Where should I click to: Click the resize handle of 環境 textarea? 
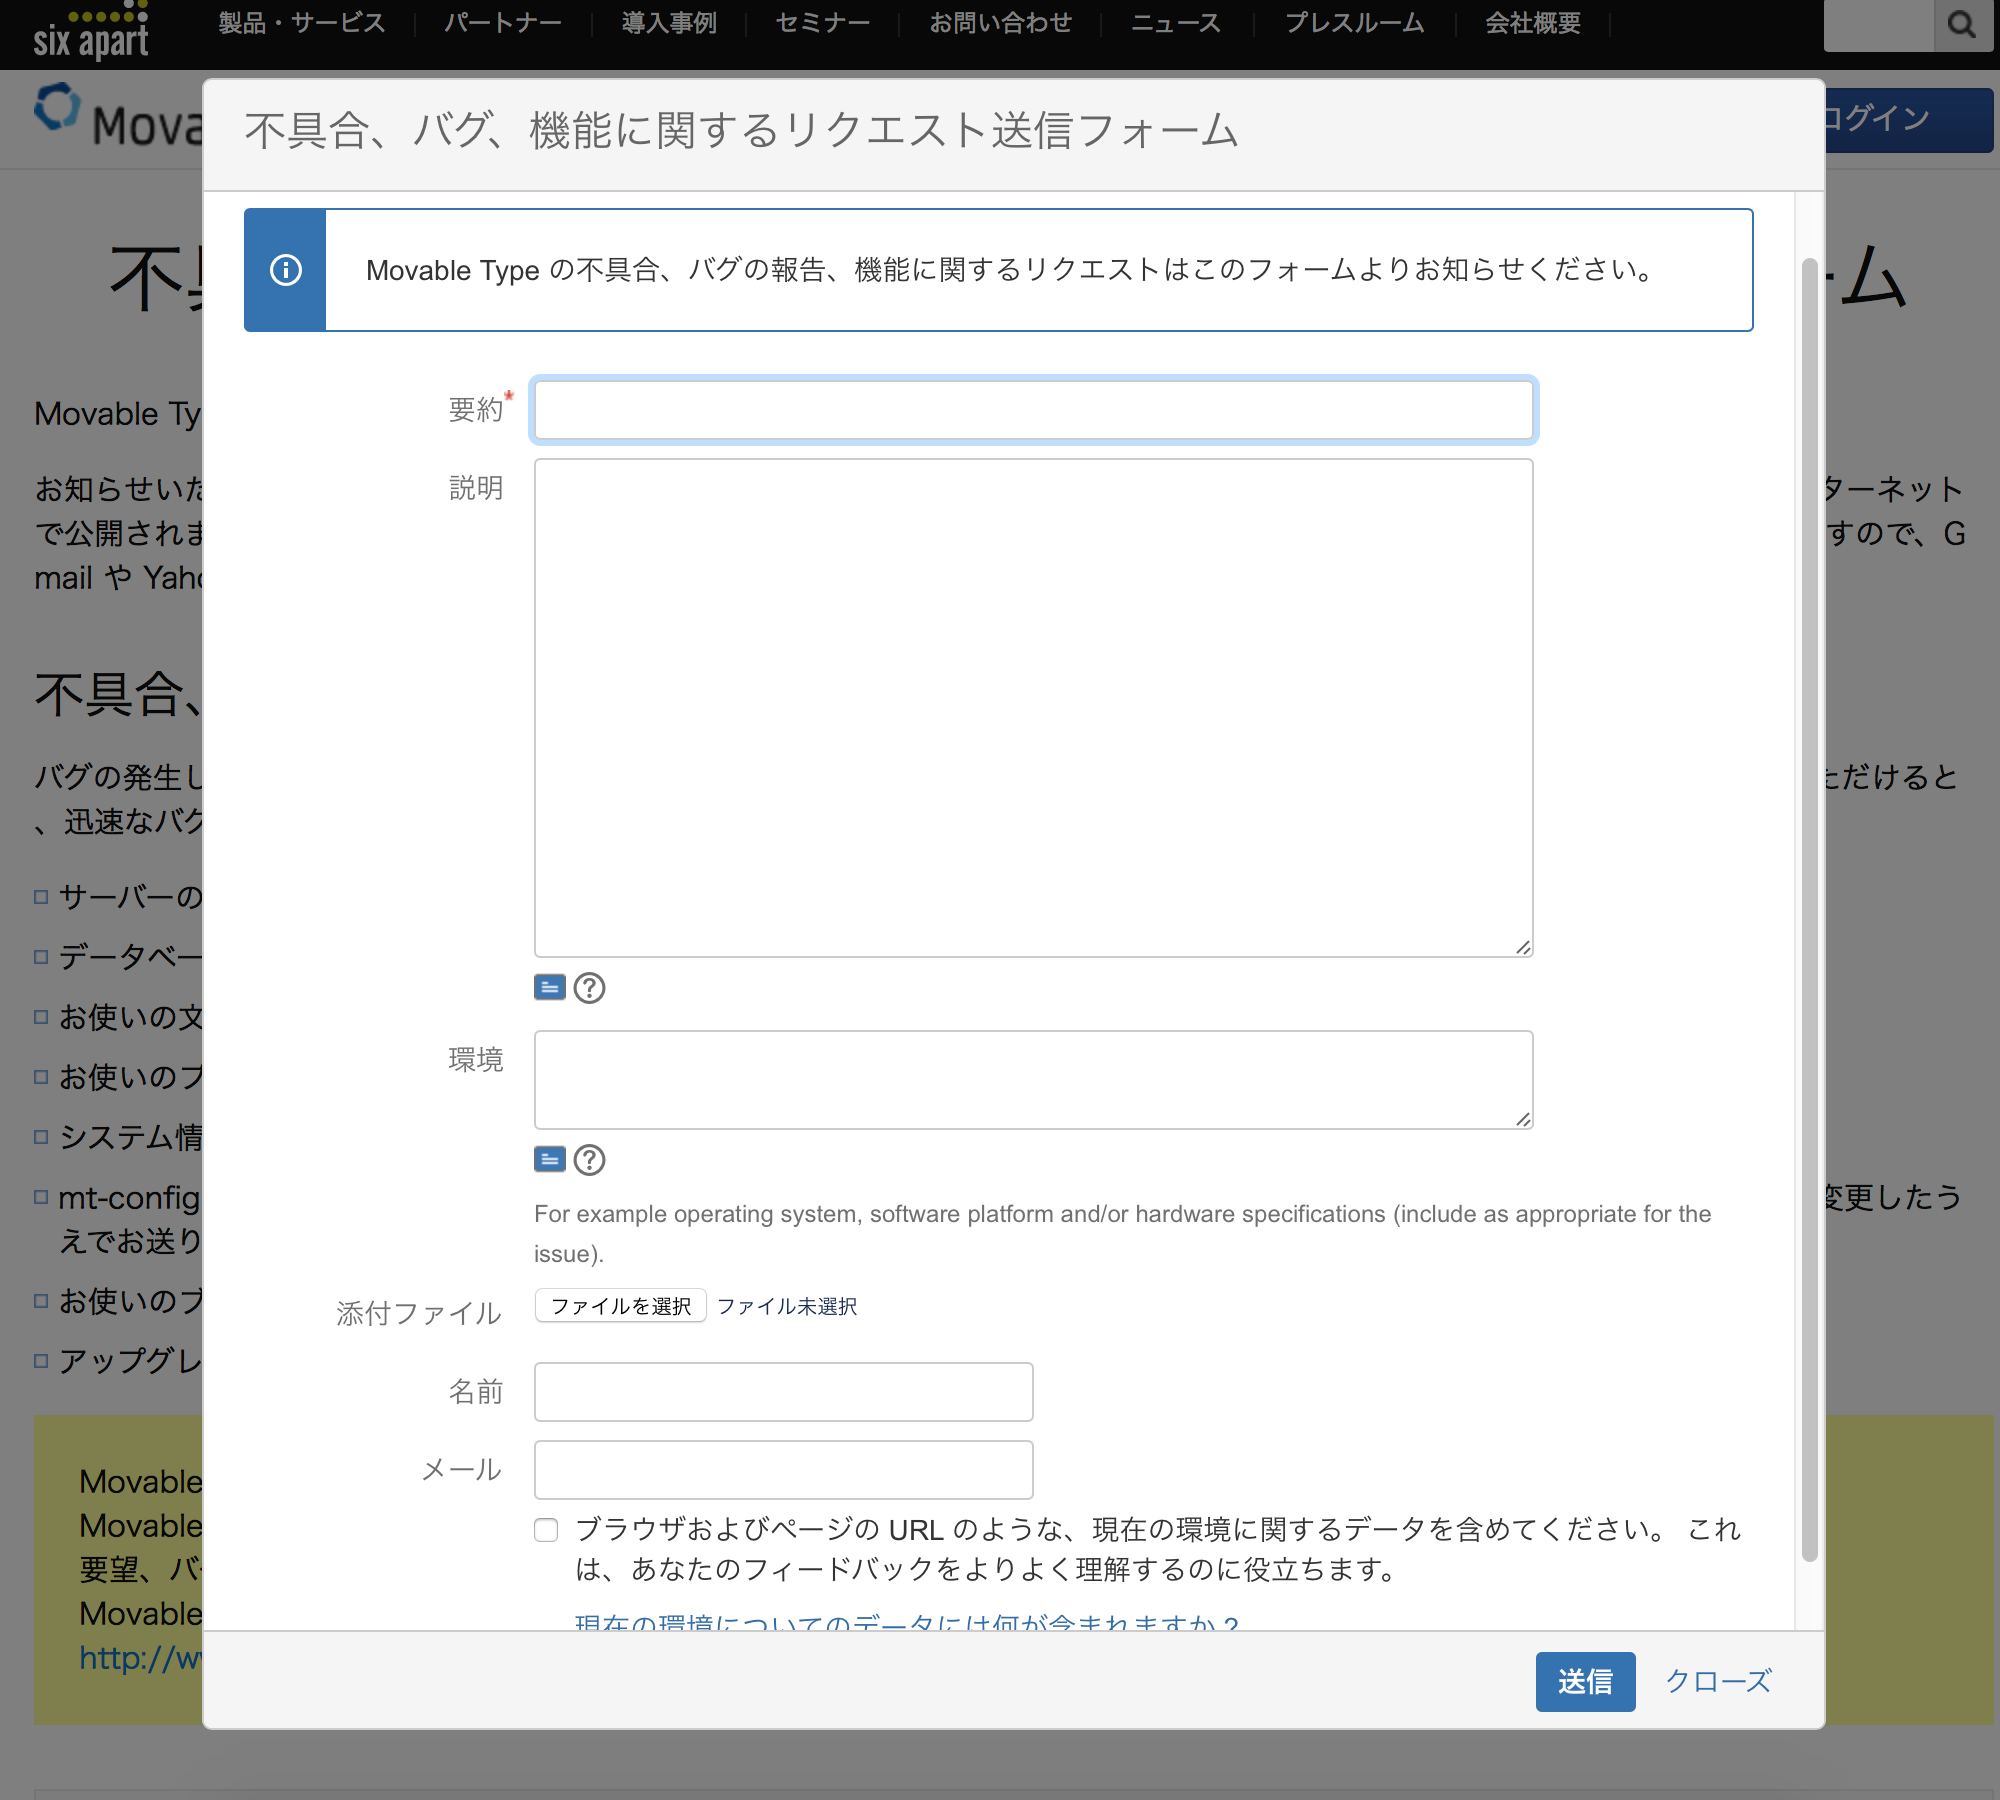(x=1523, y=1119)
